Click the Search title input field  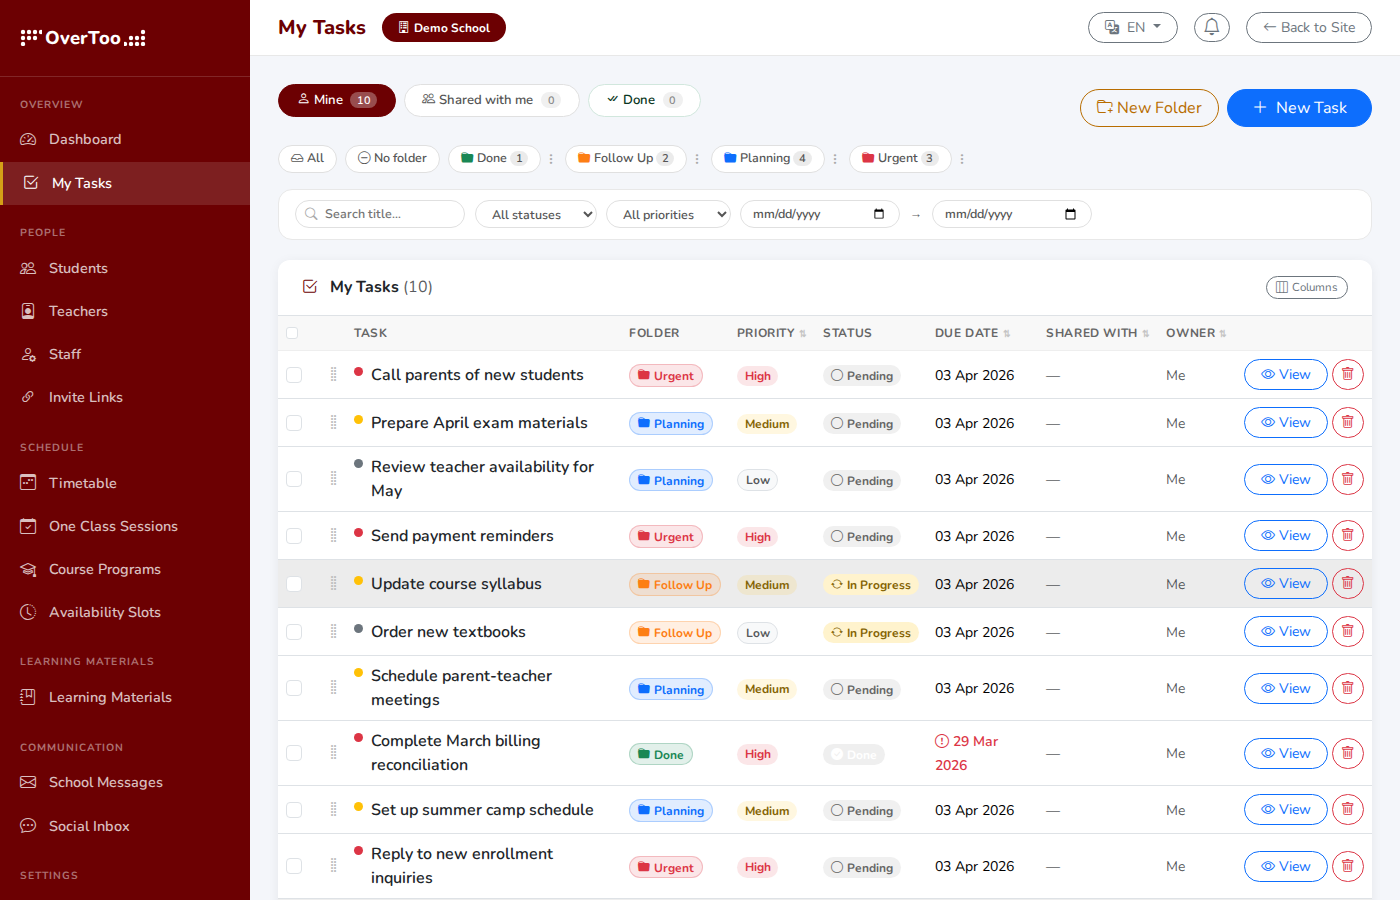(x=379, y=214)
